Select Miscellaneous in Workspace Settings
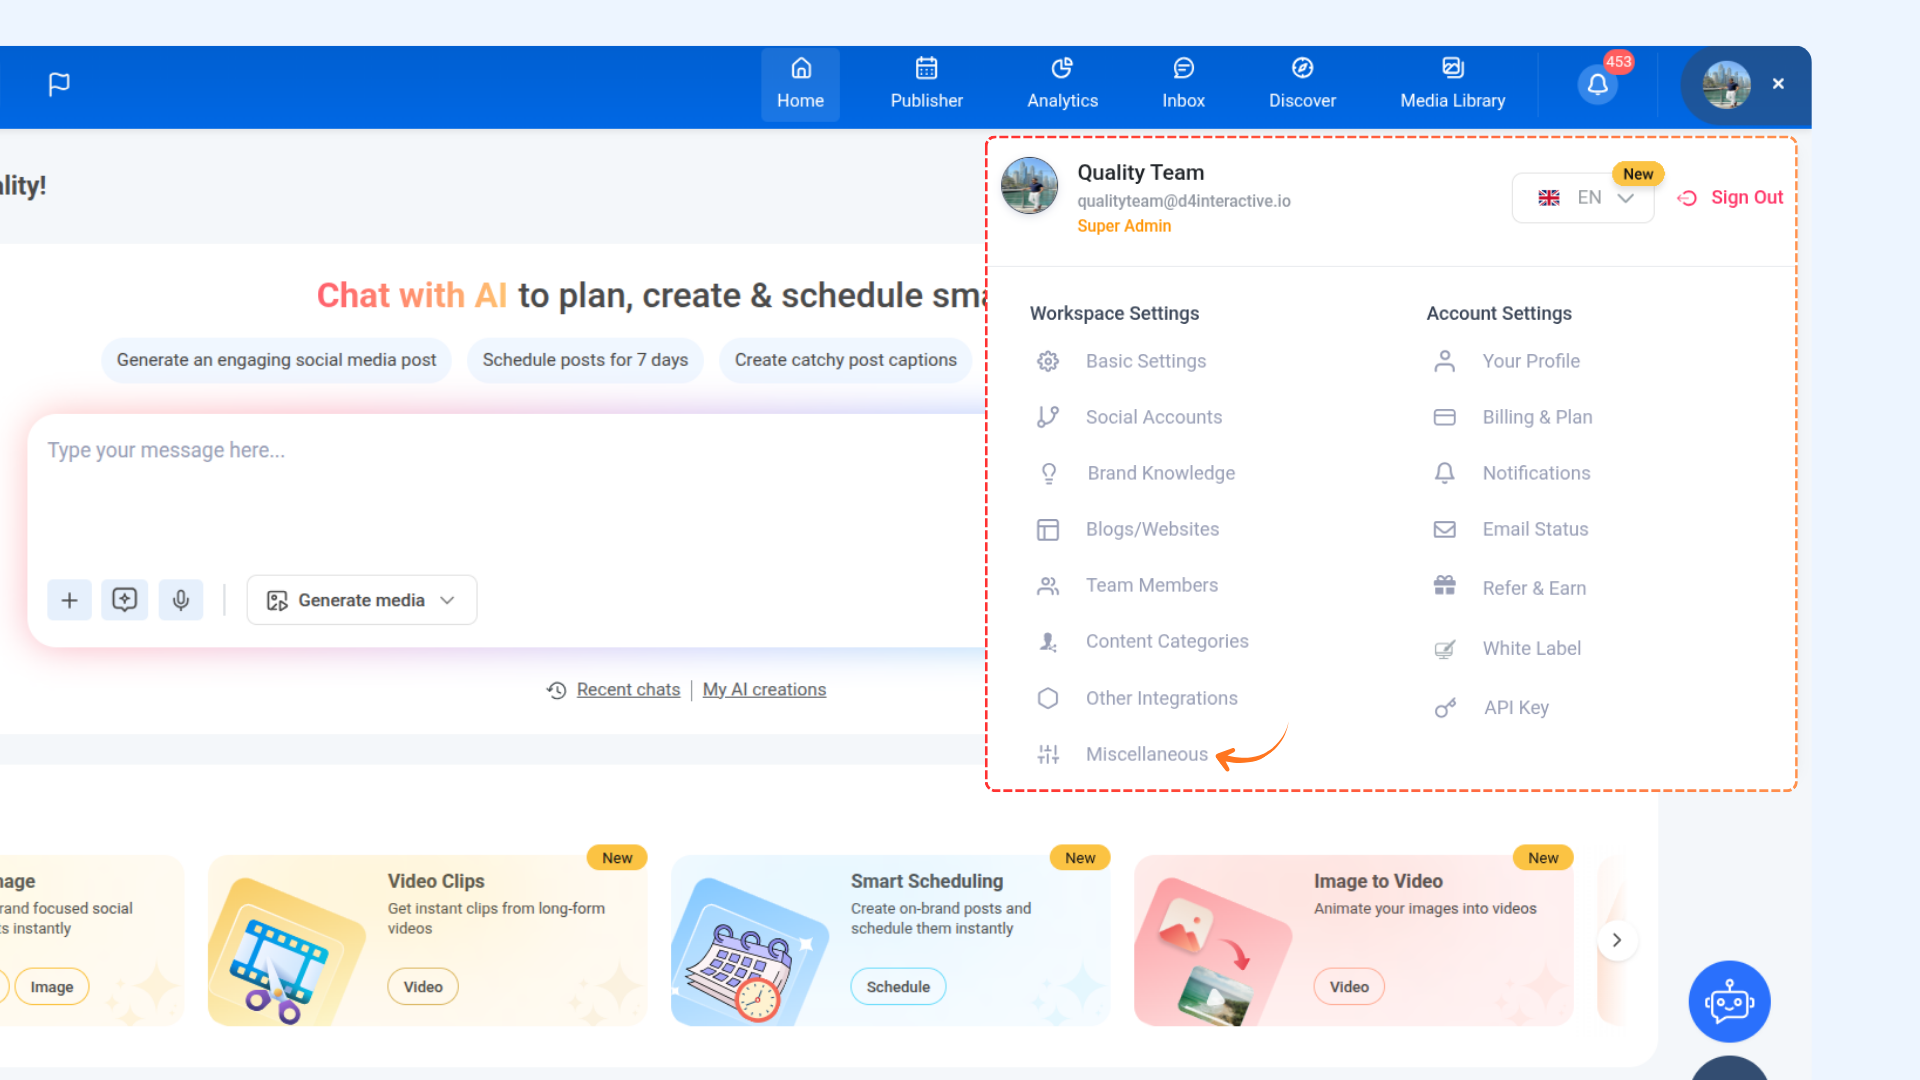This screenshot has width=1920, height=1080. click(x=1146, y=754)
